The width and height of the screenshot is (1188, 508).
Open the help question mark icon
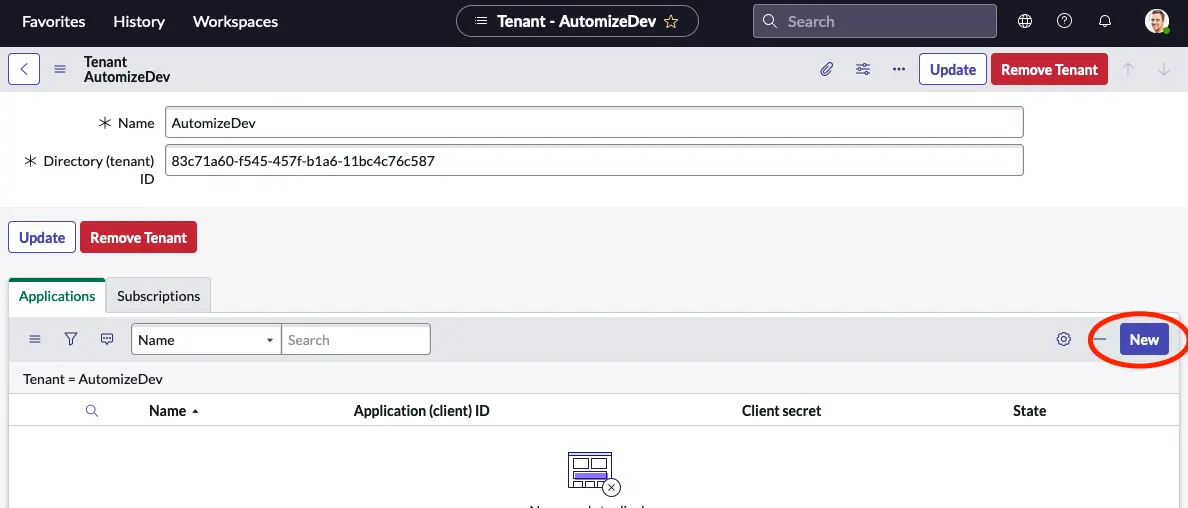[1065, 21]
